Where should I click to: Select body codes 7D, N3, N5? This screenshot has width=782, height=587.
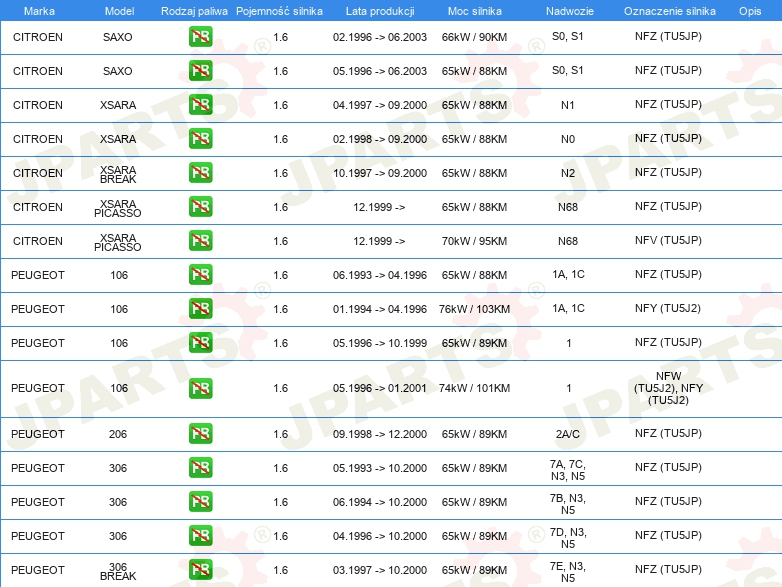pyautogui.click(x=568, y=538)
